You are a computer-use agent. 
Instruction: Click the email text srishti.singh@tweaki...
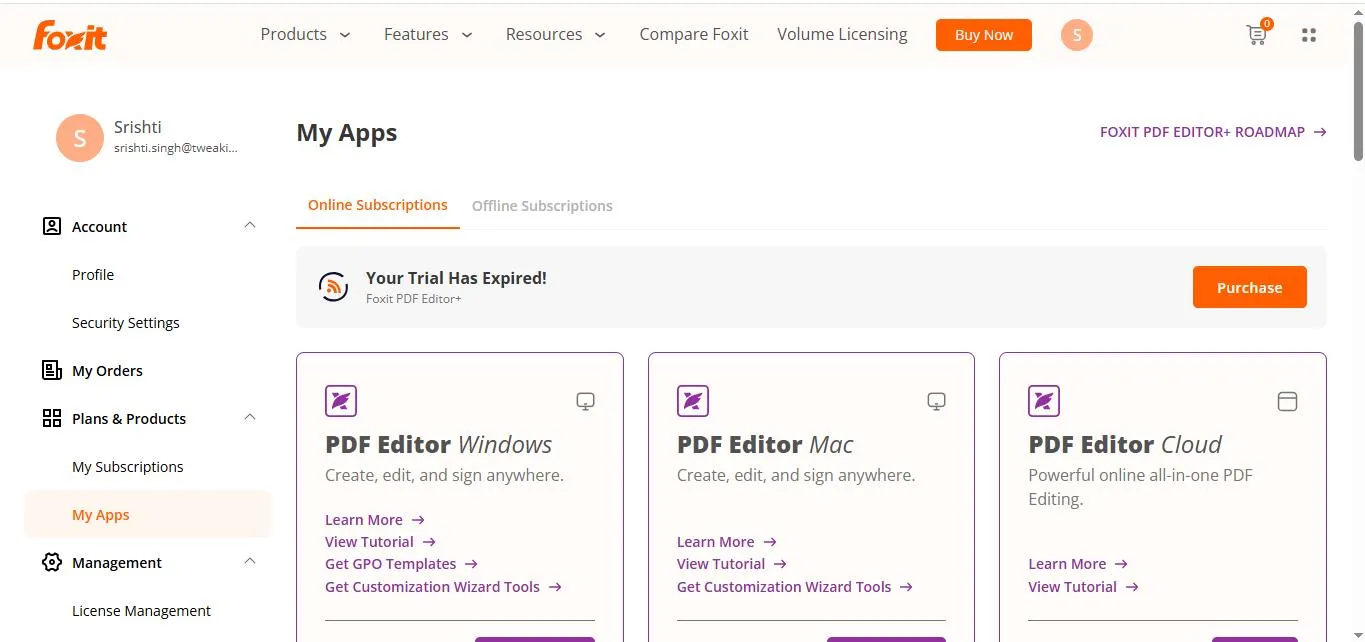[x=176, y=148]
